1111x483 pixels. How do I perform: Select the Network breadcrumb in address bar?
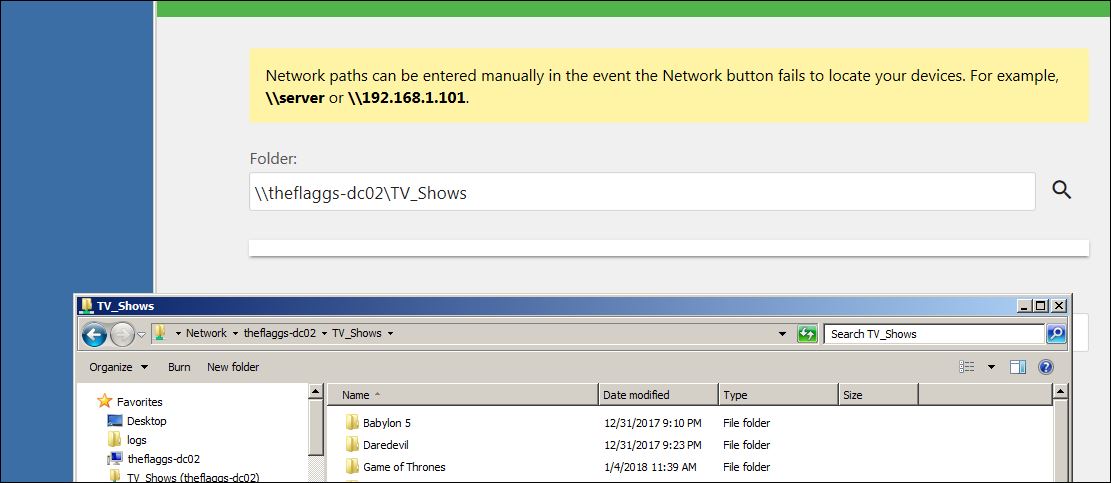point(206,334)
